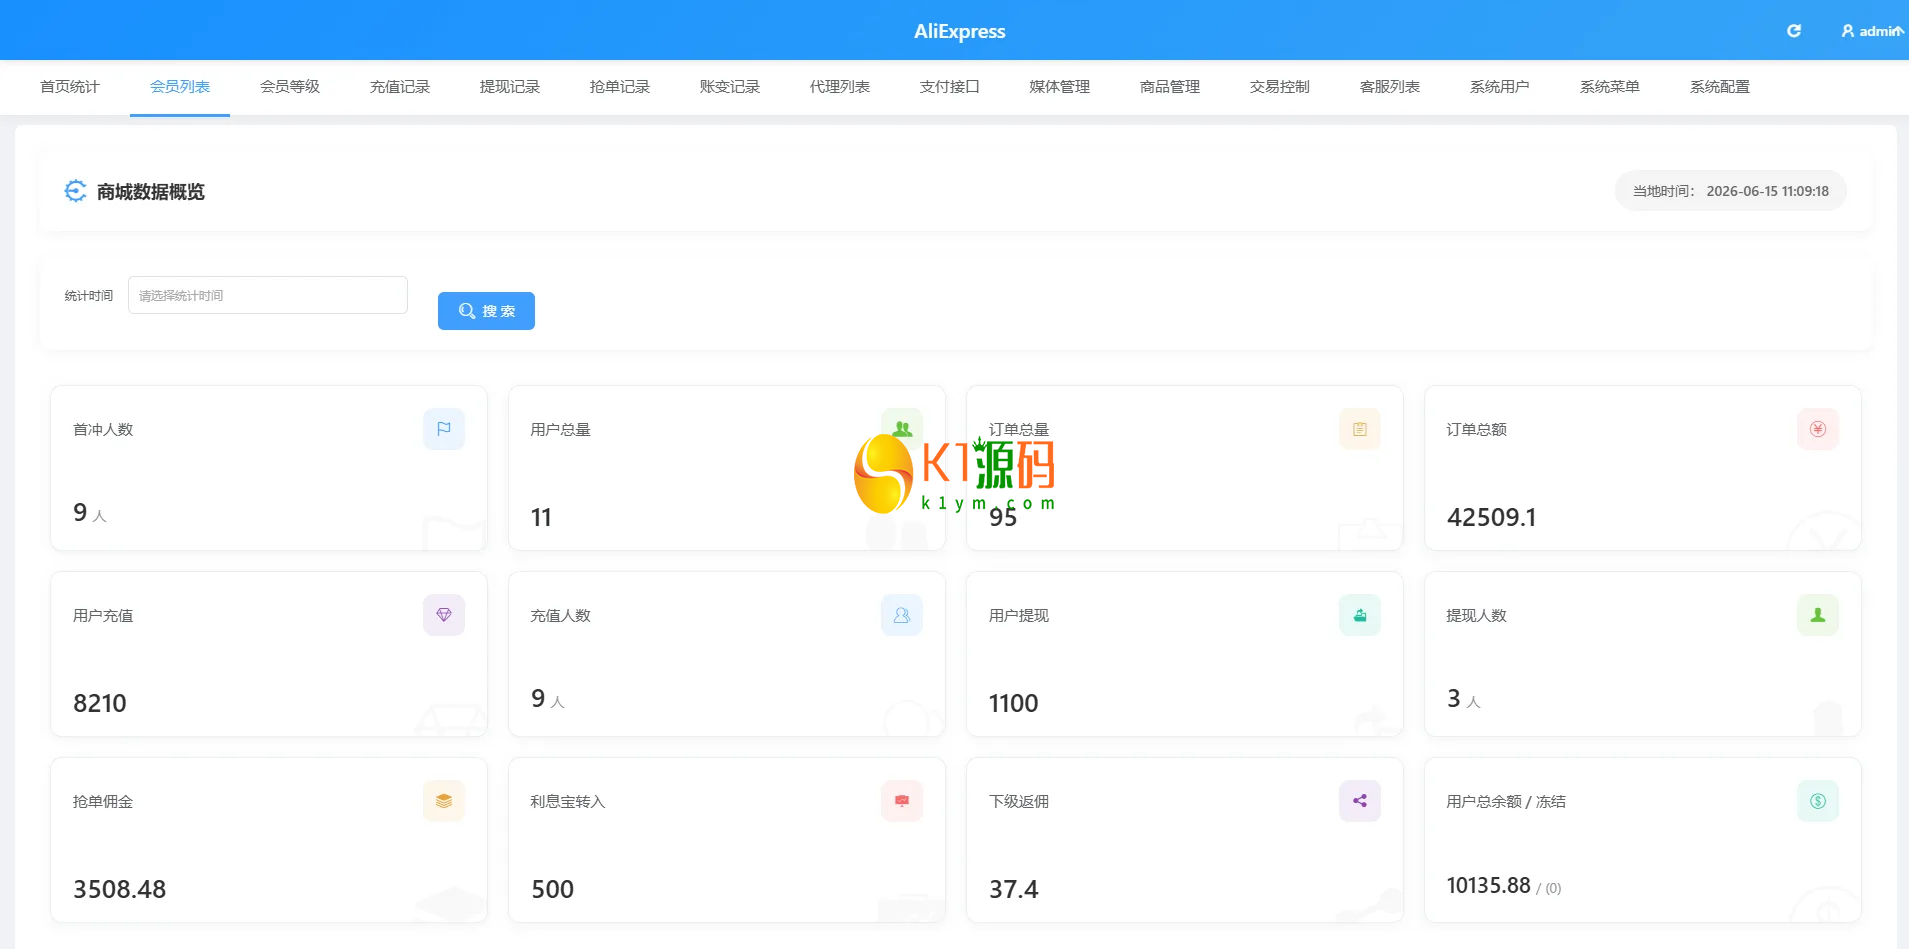Click the green person icon on 提现人数 card

coord(1818,615)
